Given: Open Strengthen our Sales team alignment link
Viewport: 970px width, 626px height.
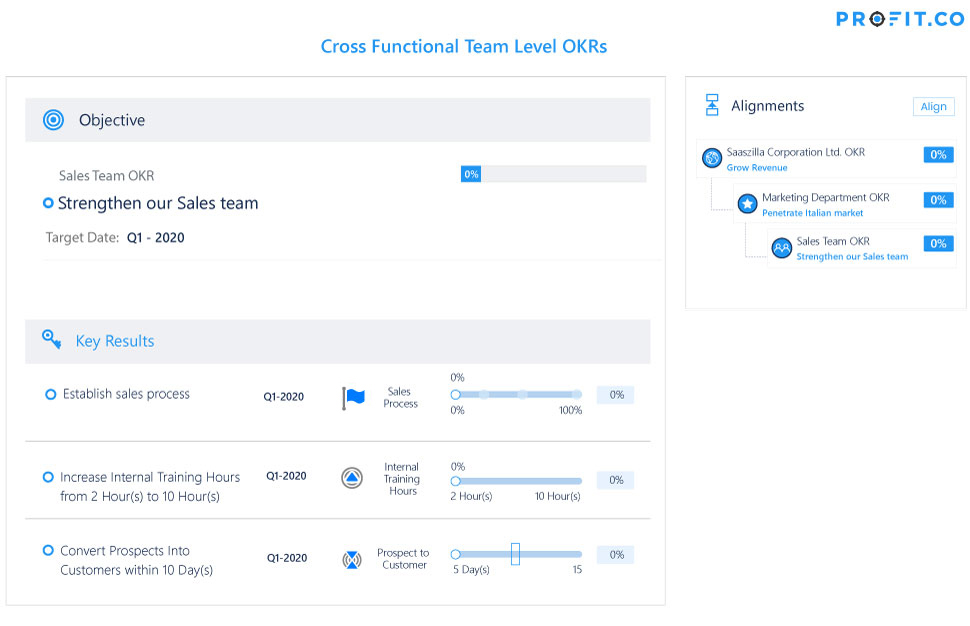Looking at the screenshot, I should coord(852,257).
